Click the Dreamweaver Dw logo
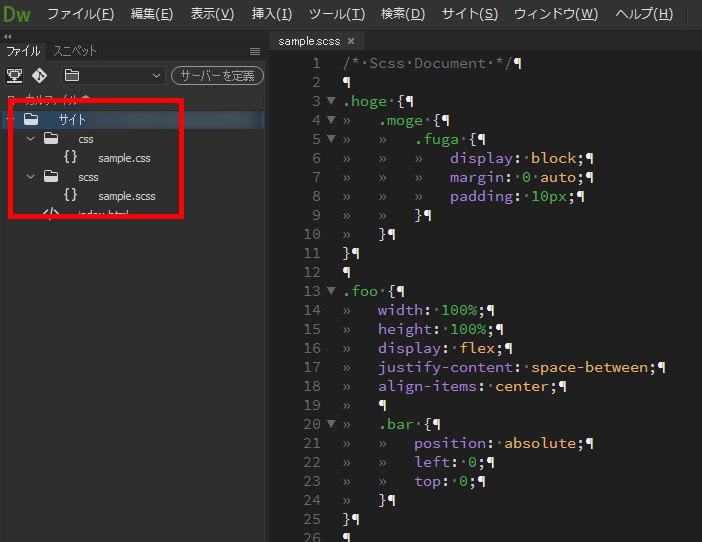The width and height of the screenshot is (702, 542). (17, 15)
